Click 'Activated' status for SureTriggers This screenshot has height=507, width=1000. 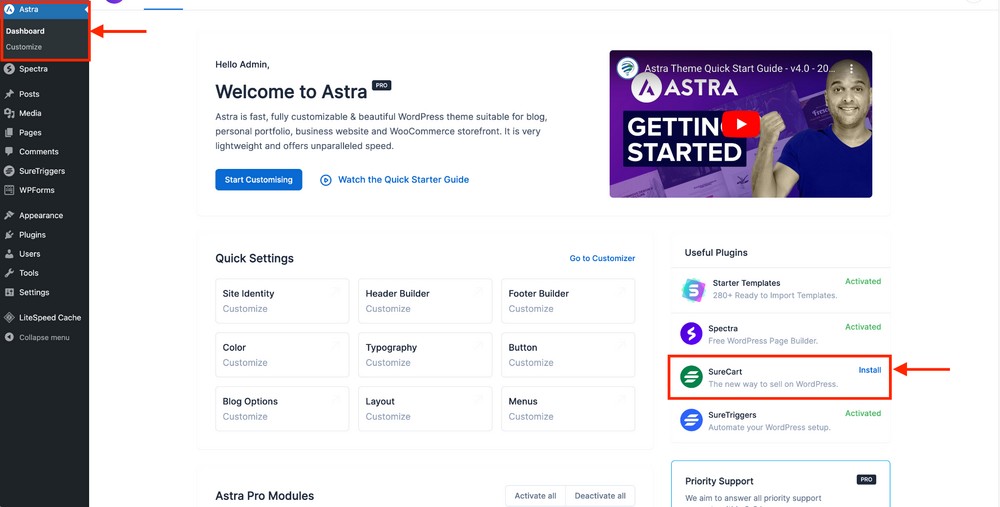[863, 413]
